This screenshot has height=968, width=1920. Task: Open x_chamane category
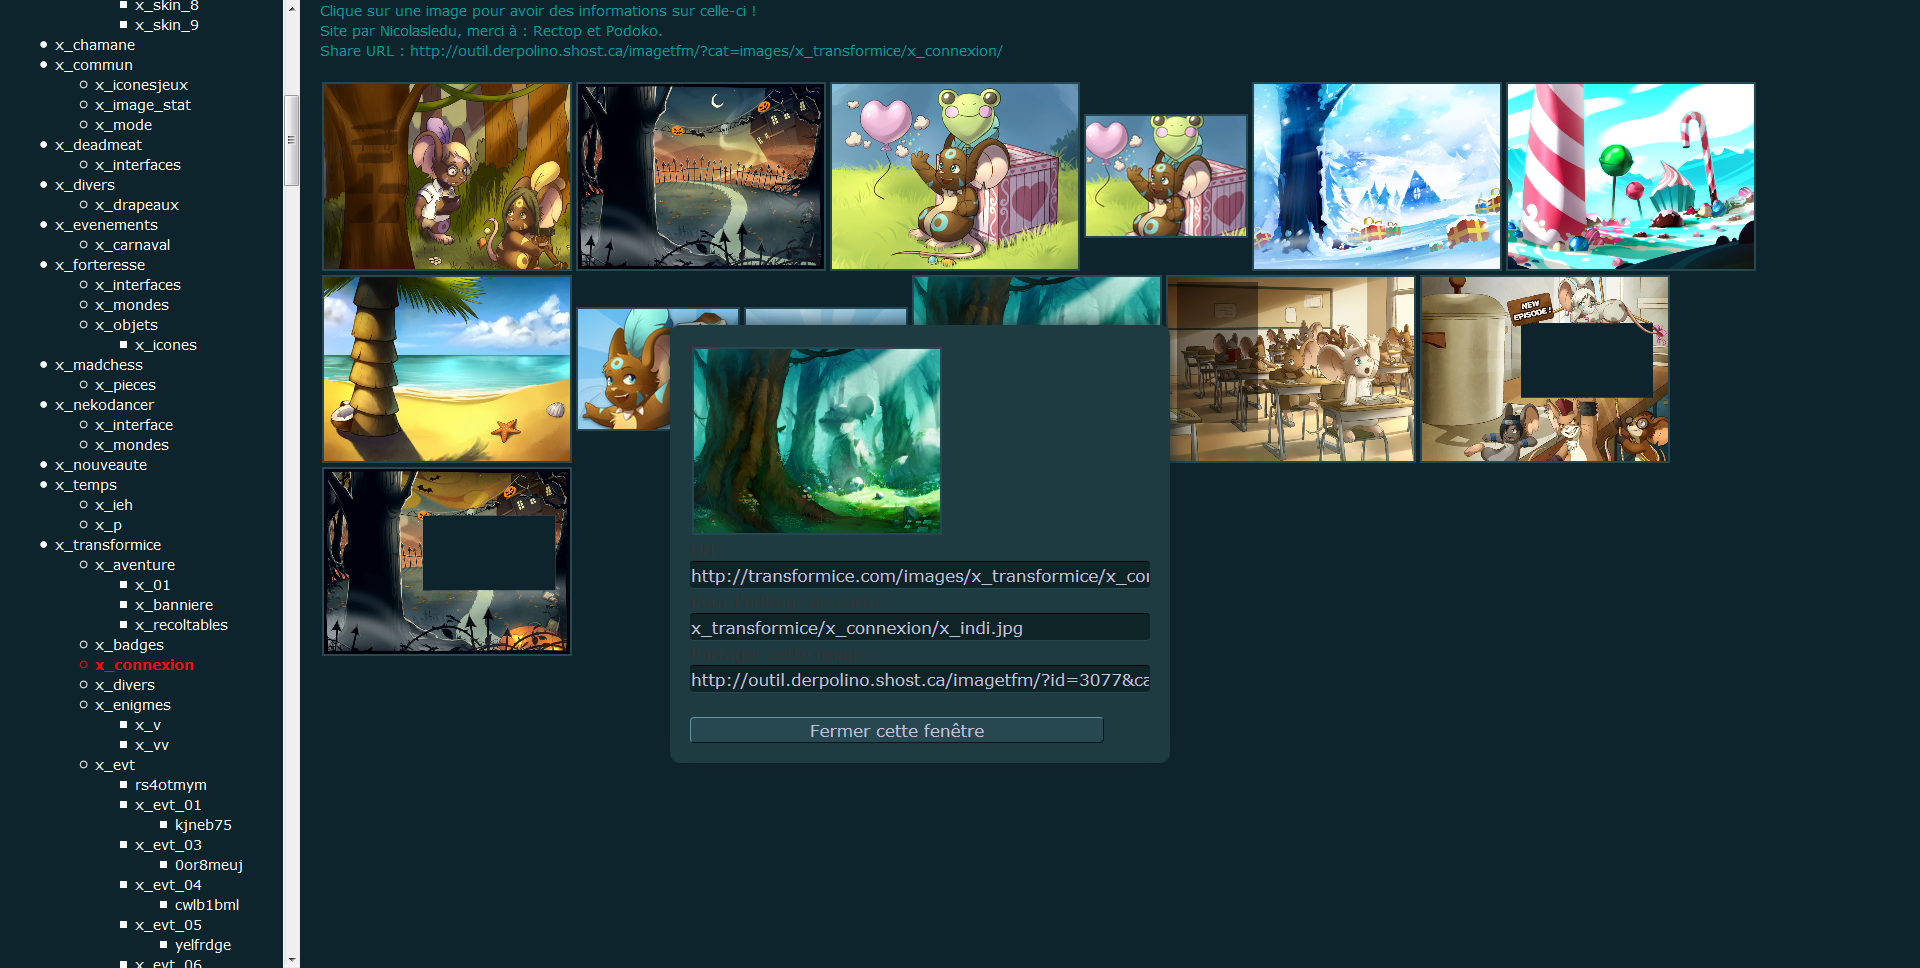pyautogui.click(x=95, y=45)
